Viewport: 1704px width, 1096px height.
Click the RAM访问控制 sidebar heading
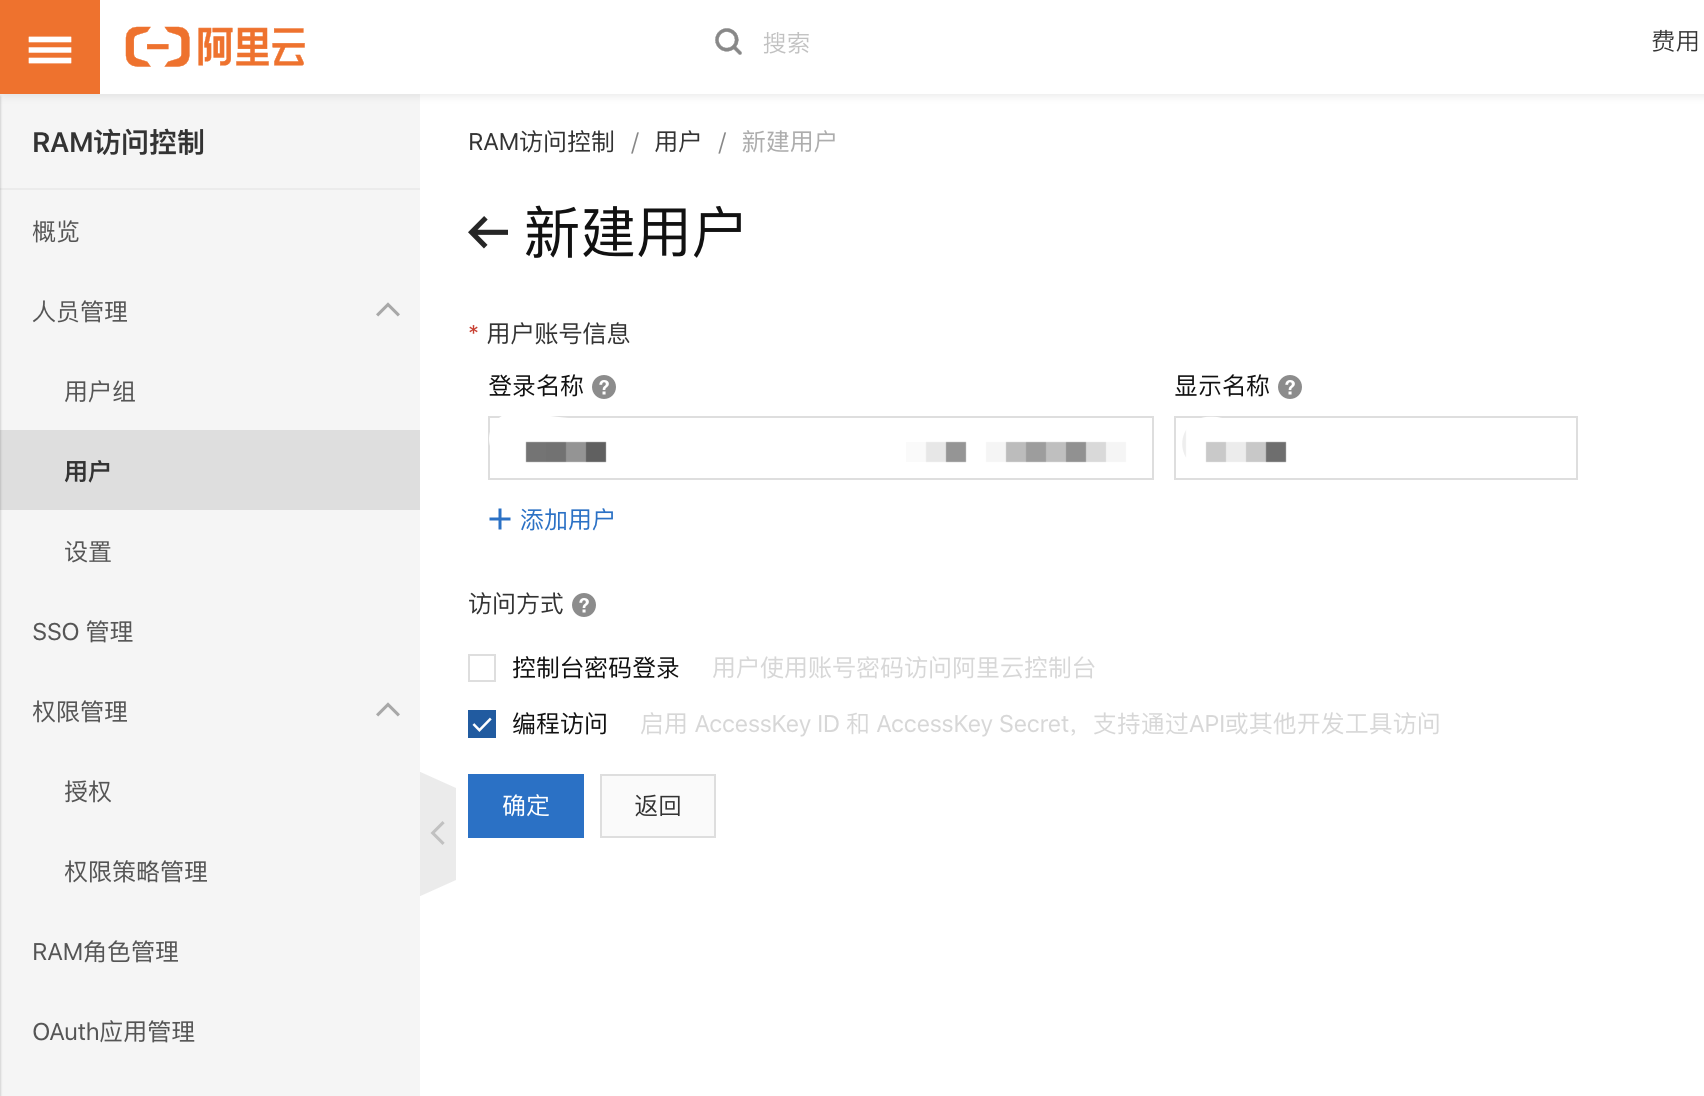click(x=118, y=142)
